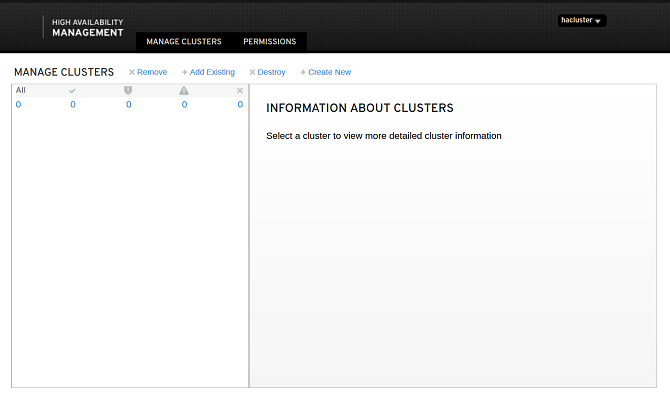
Task: Click the count under the All column
Action: coord(18,104)
